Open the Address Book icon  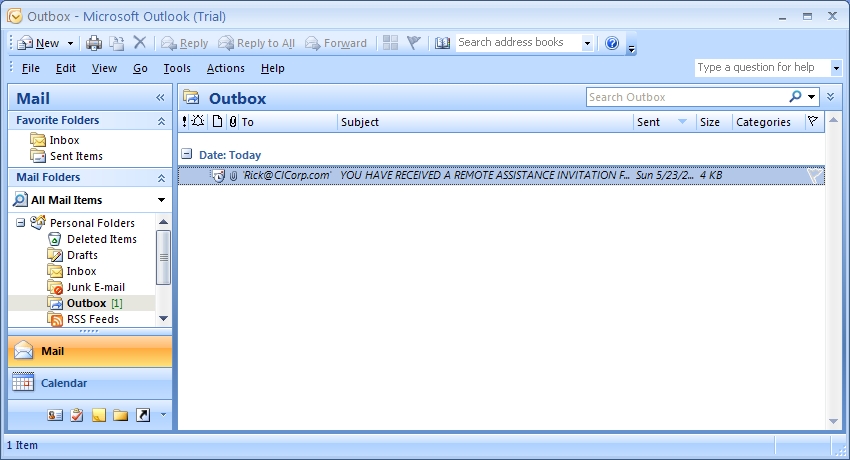442,43
